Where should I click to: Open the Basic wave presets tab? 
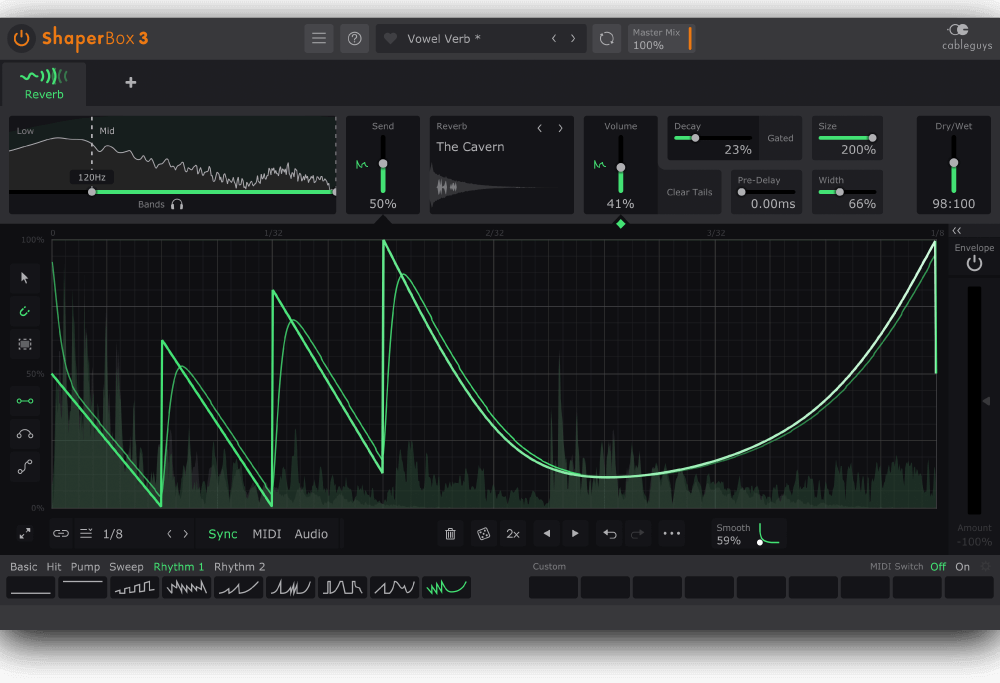click(24, 566)
